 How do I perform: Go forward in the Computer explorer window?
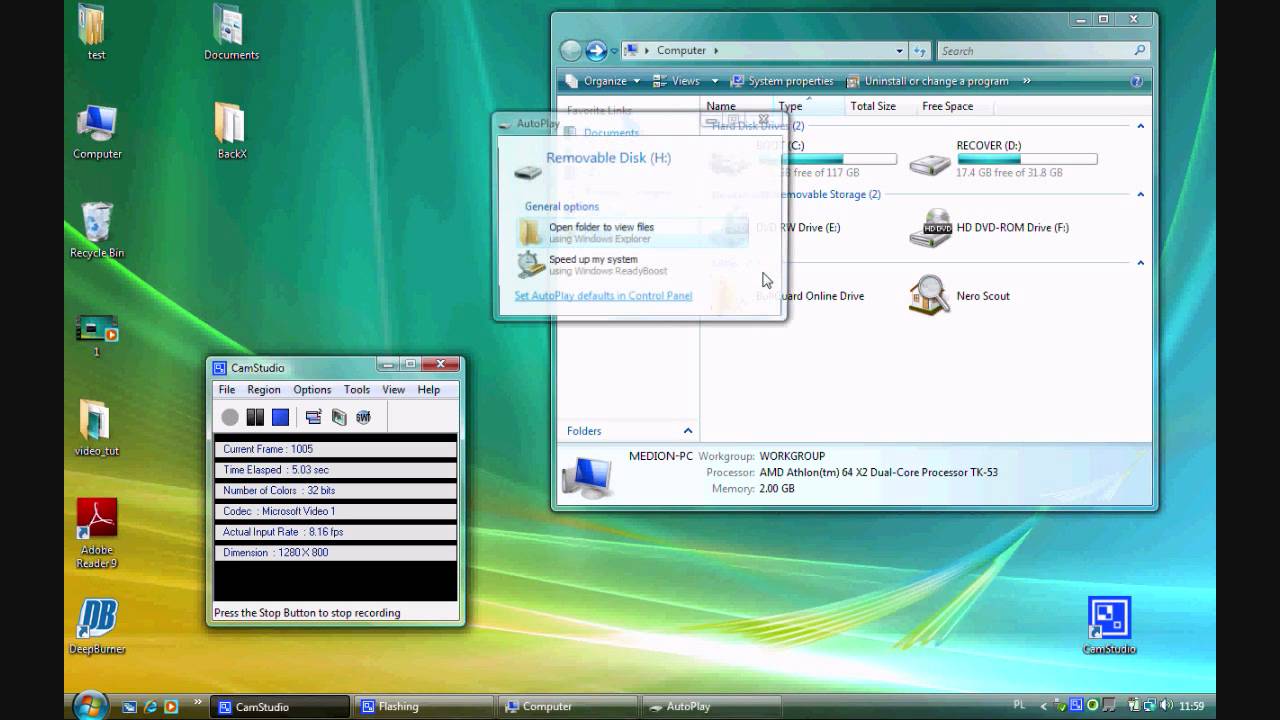[x=596, y=50]
